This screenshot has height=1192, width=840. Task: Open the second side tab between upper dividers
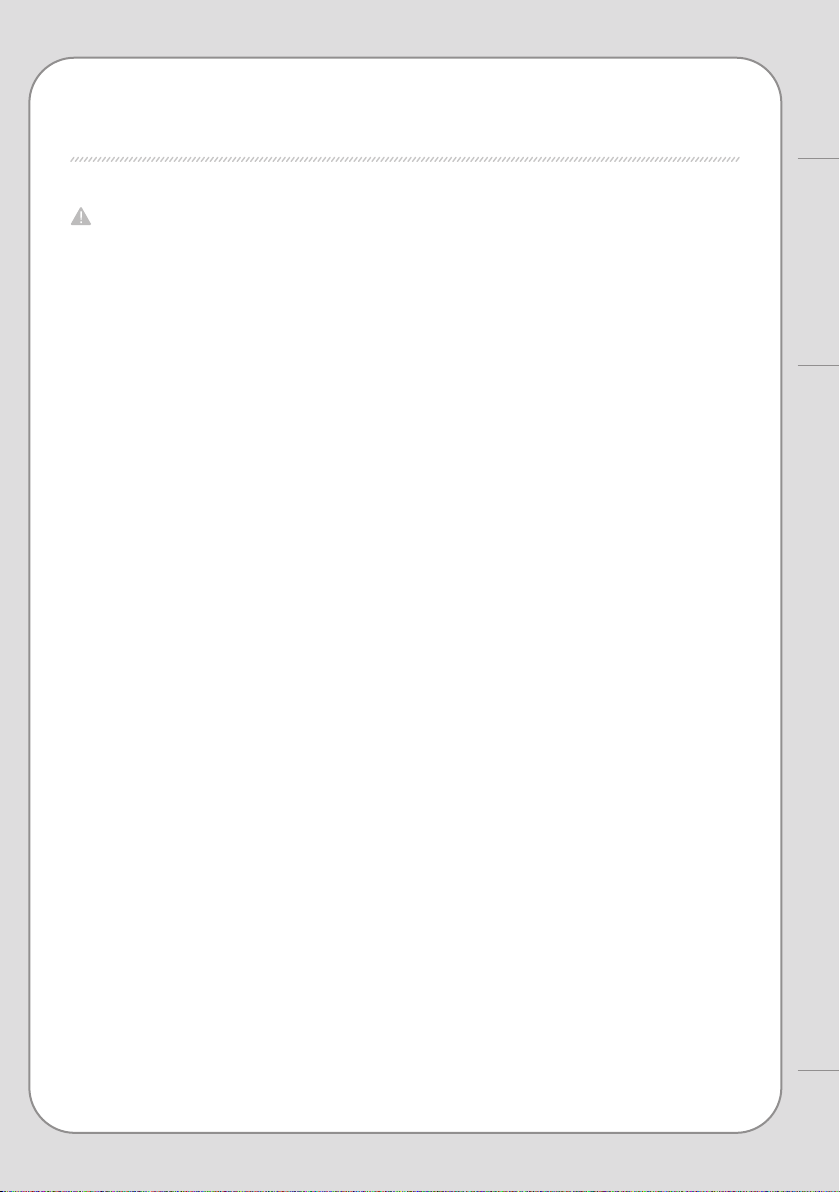(x=819, y=262)
